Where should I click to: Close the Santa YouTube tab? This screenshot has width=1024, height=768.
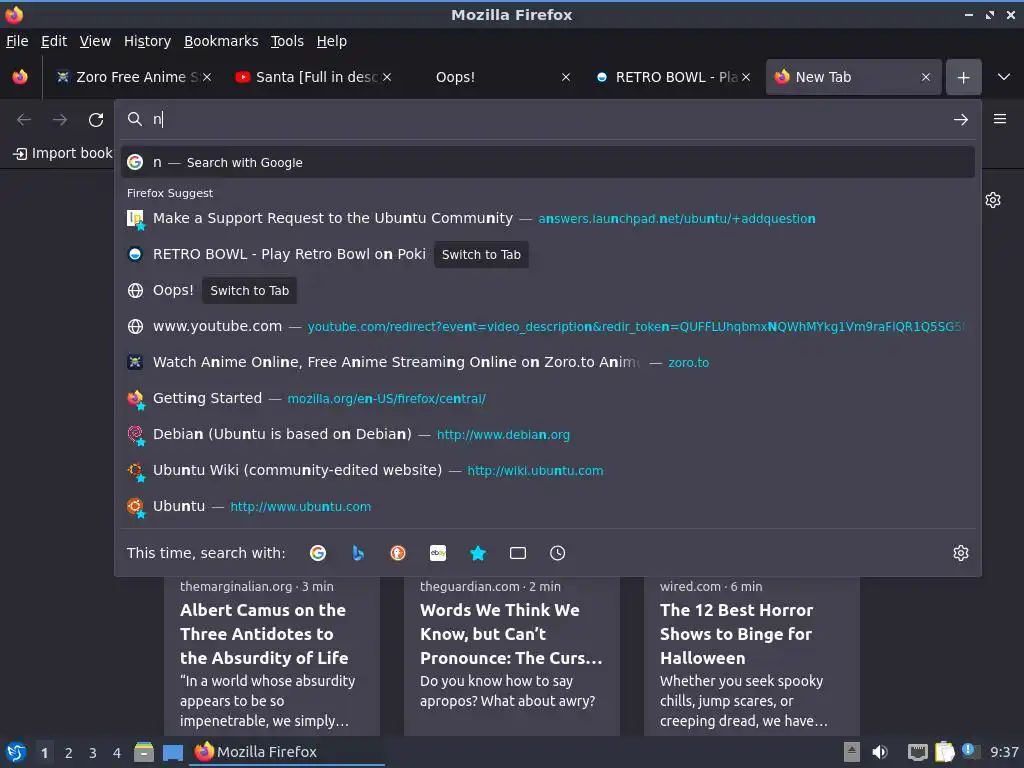pos(387,77)
